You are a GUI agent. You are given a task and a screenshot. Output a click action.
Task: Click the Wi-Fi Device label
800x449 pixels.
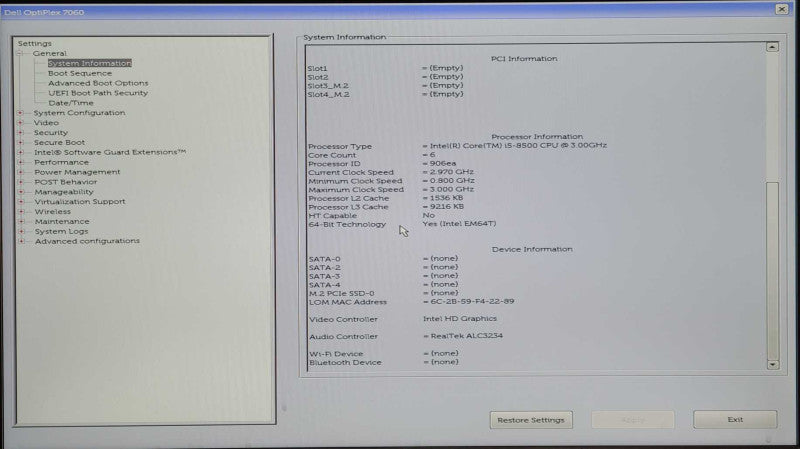(336, 354)
